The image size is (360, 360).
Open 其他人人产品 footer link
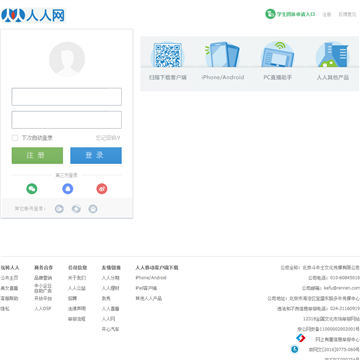click(149, 298)
